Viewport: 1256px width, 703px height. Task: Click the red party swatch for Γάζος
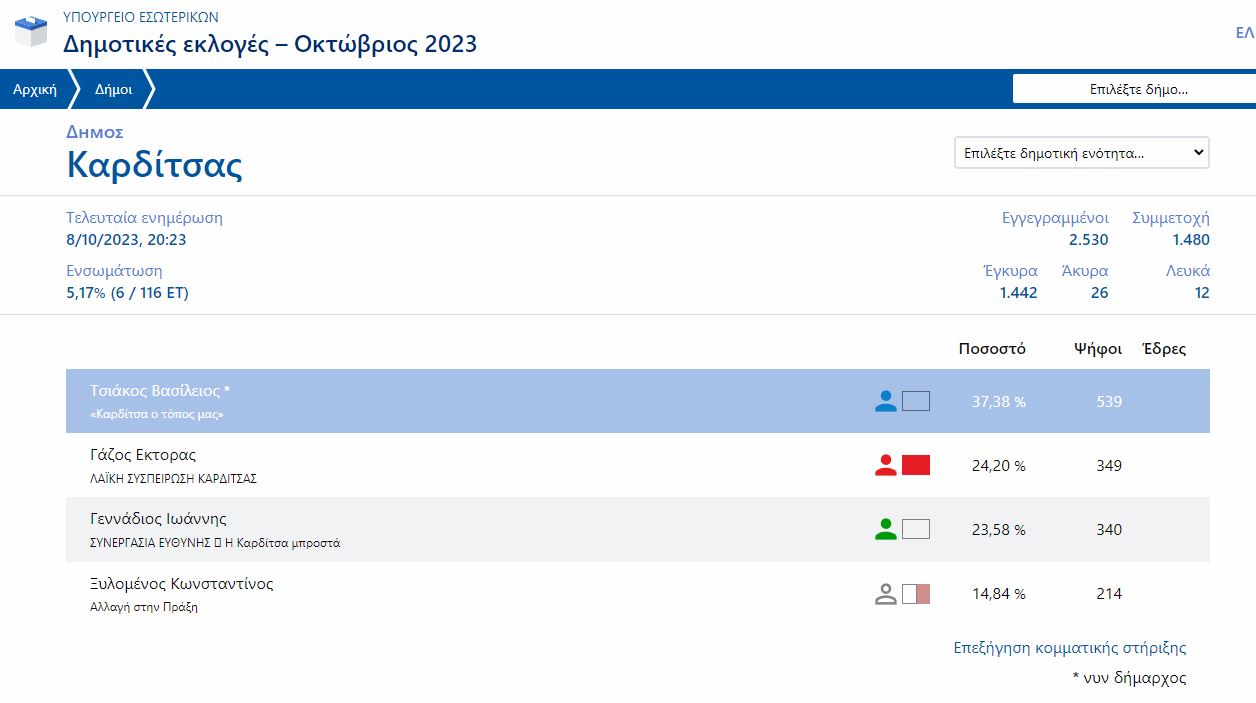916,465
